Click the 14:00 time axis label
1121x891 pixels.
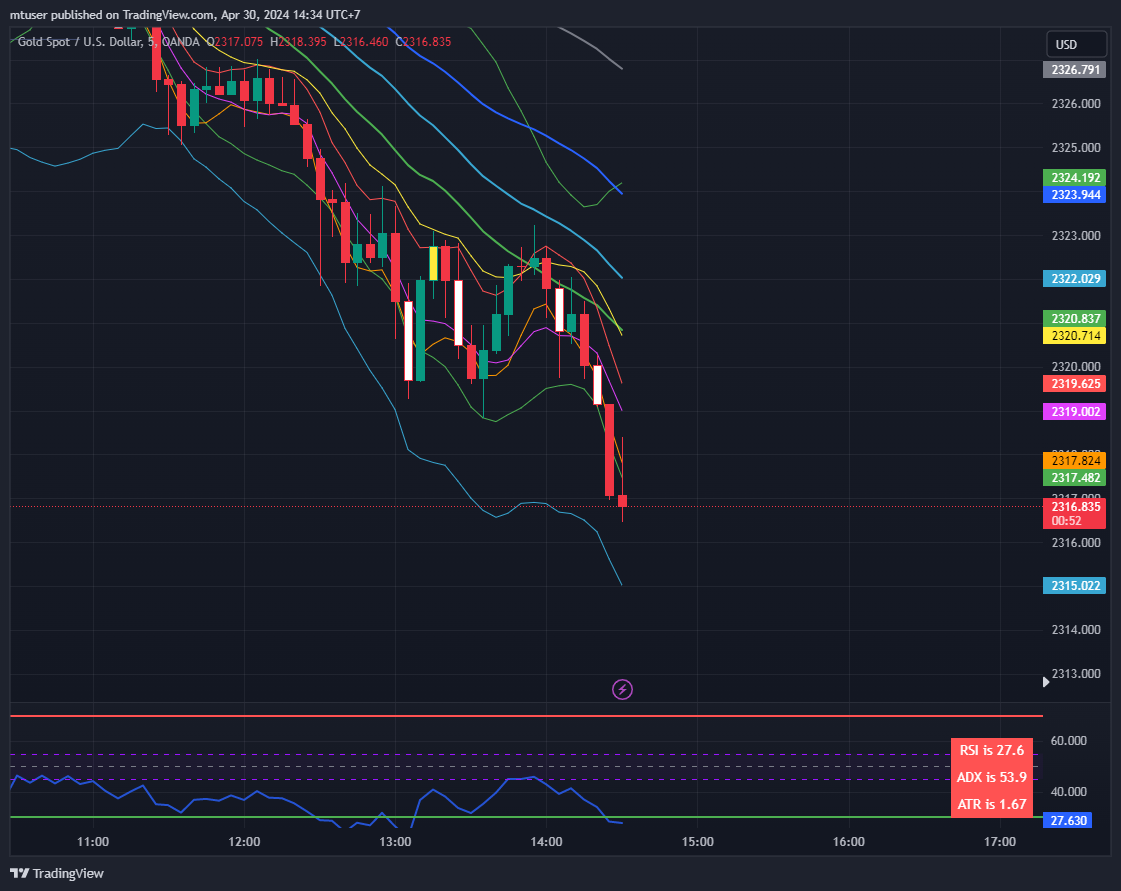click(x=546, y=842)
